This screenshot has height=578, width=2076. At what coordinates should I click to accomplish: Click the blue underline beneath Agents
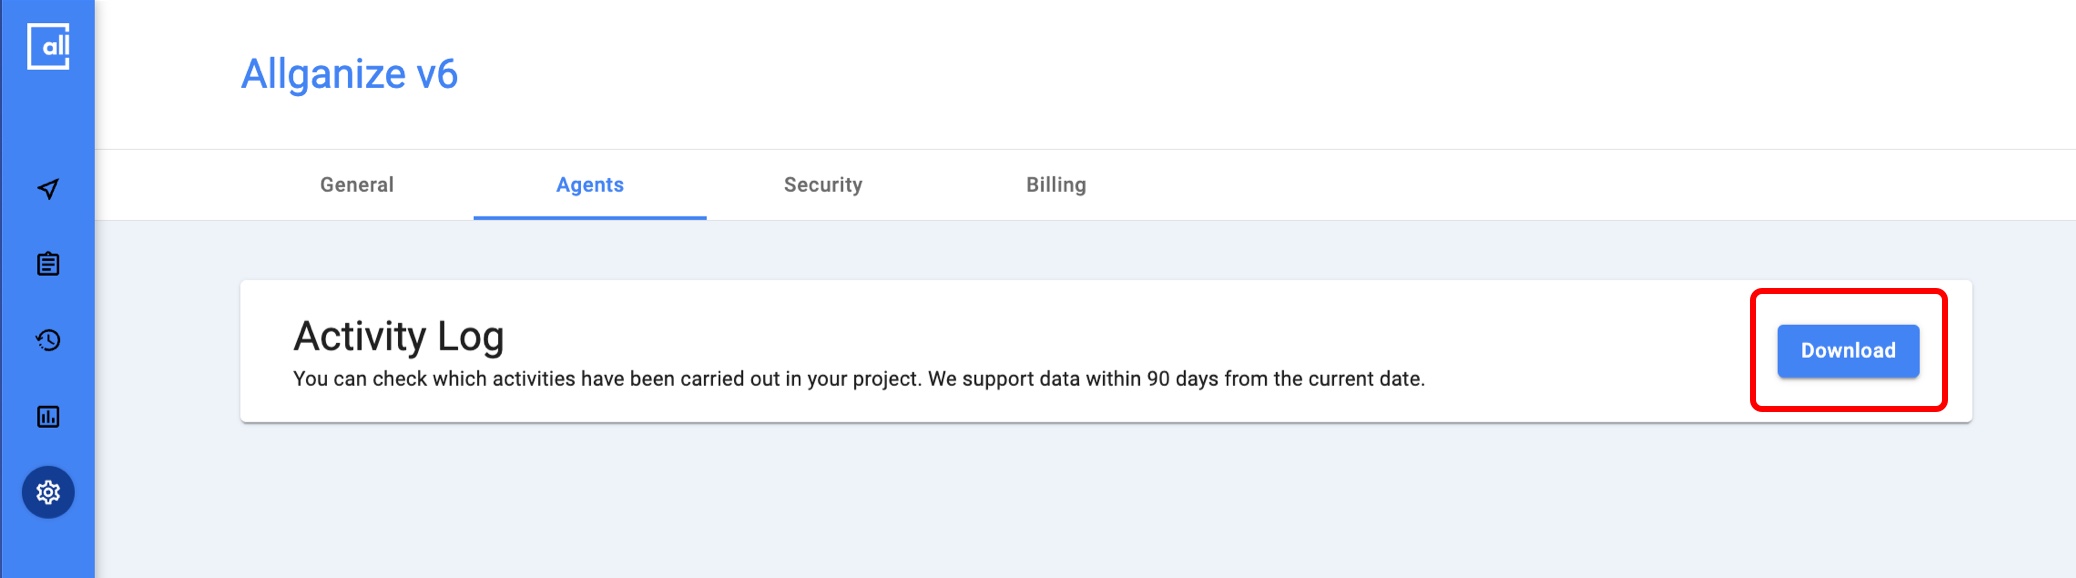[590, 217]
